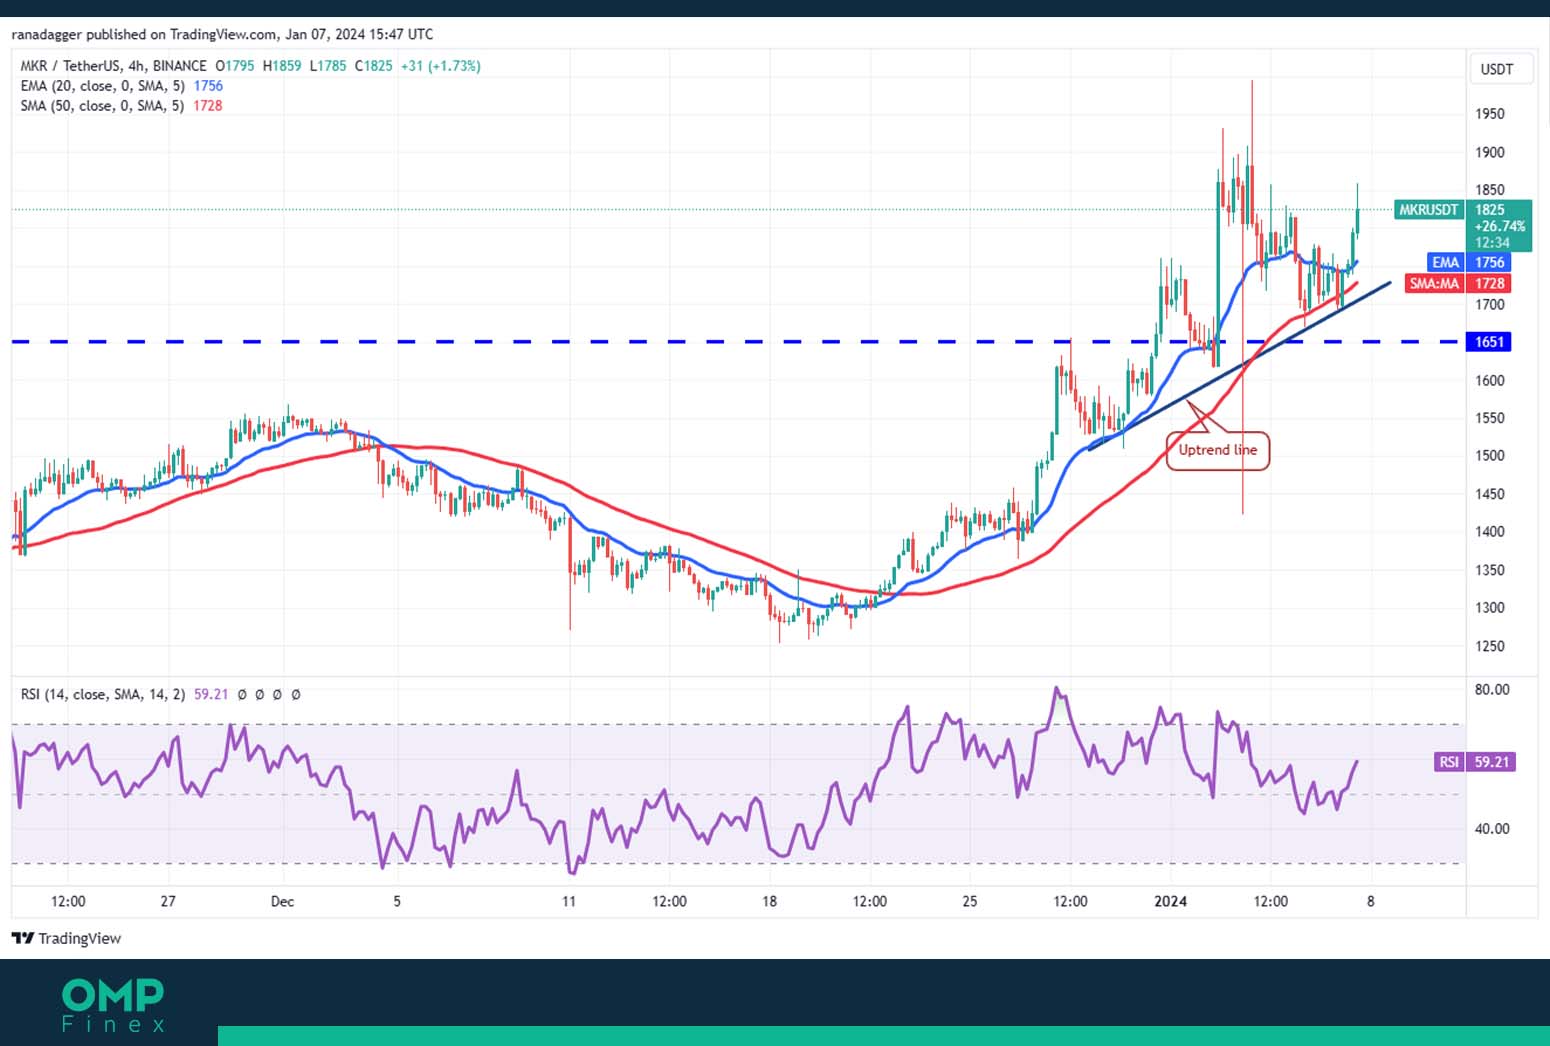Click the red SMA:MA tag on price axis
Viewport: 1550px width, 1046px height.
coord(1434,283)
